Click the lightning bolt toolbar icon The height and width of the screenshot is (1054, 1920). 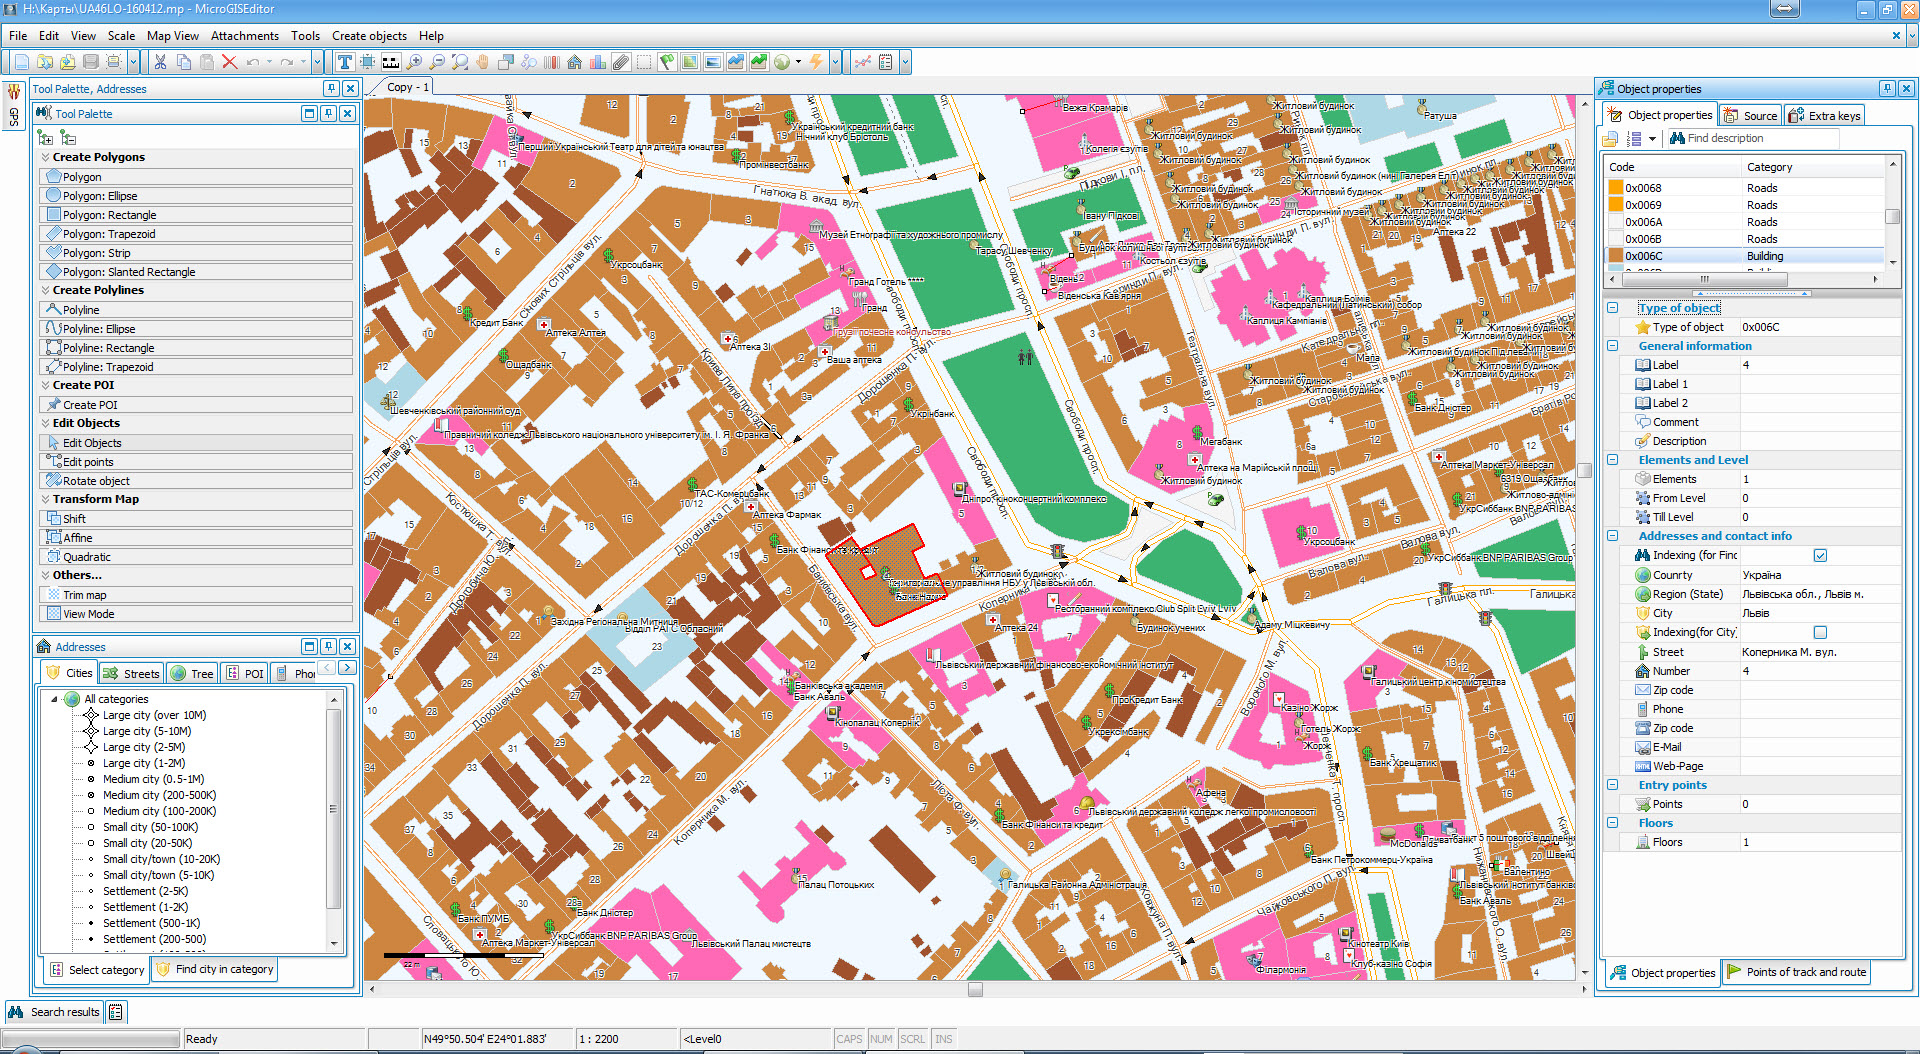point(816,62)
